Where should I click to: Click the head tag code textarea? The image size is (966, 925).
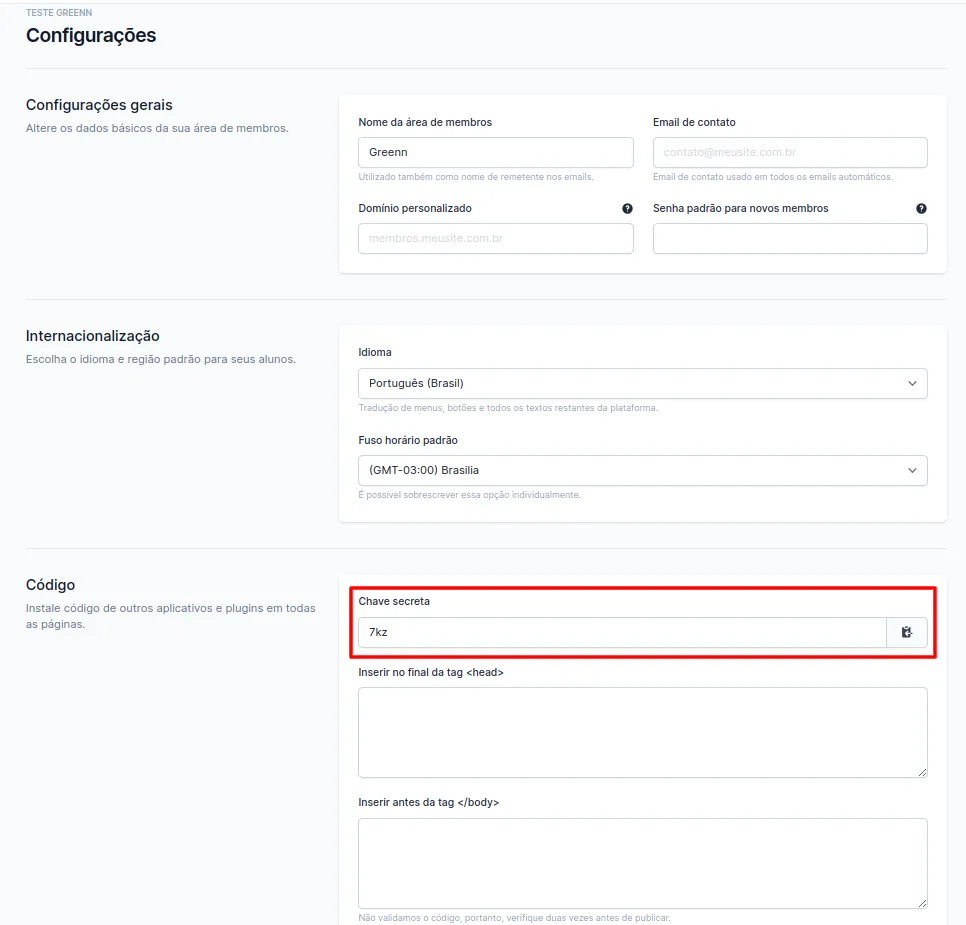tap(643, 733)
